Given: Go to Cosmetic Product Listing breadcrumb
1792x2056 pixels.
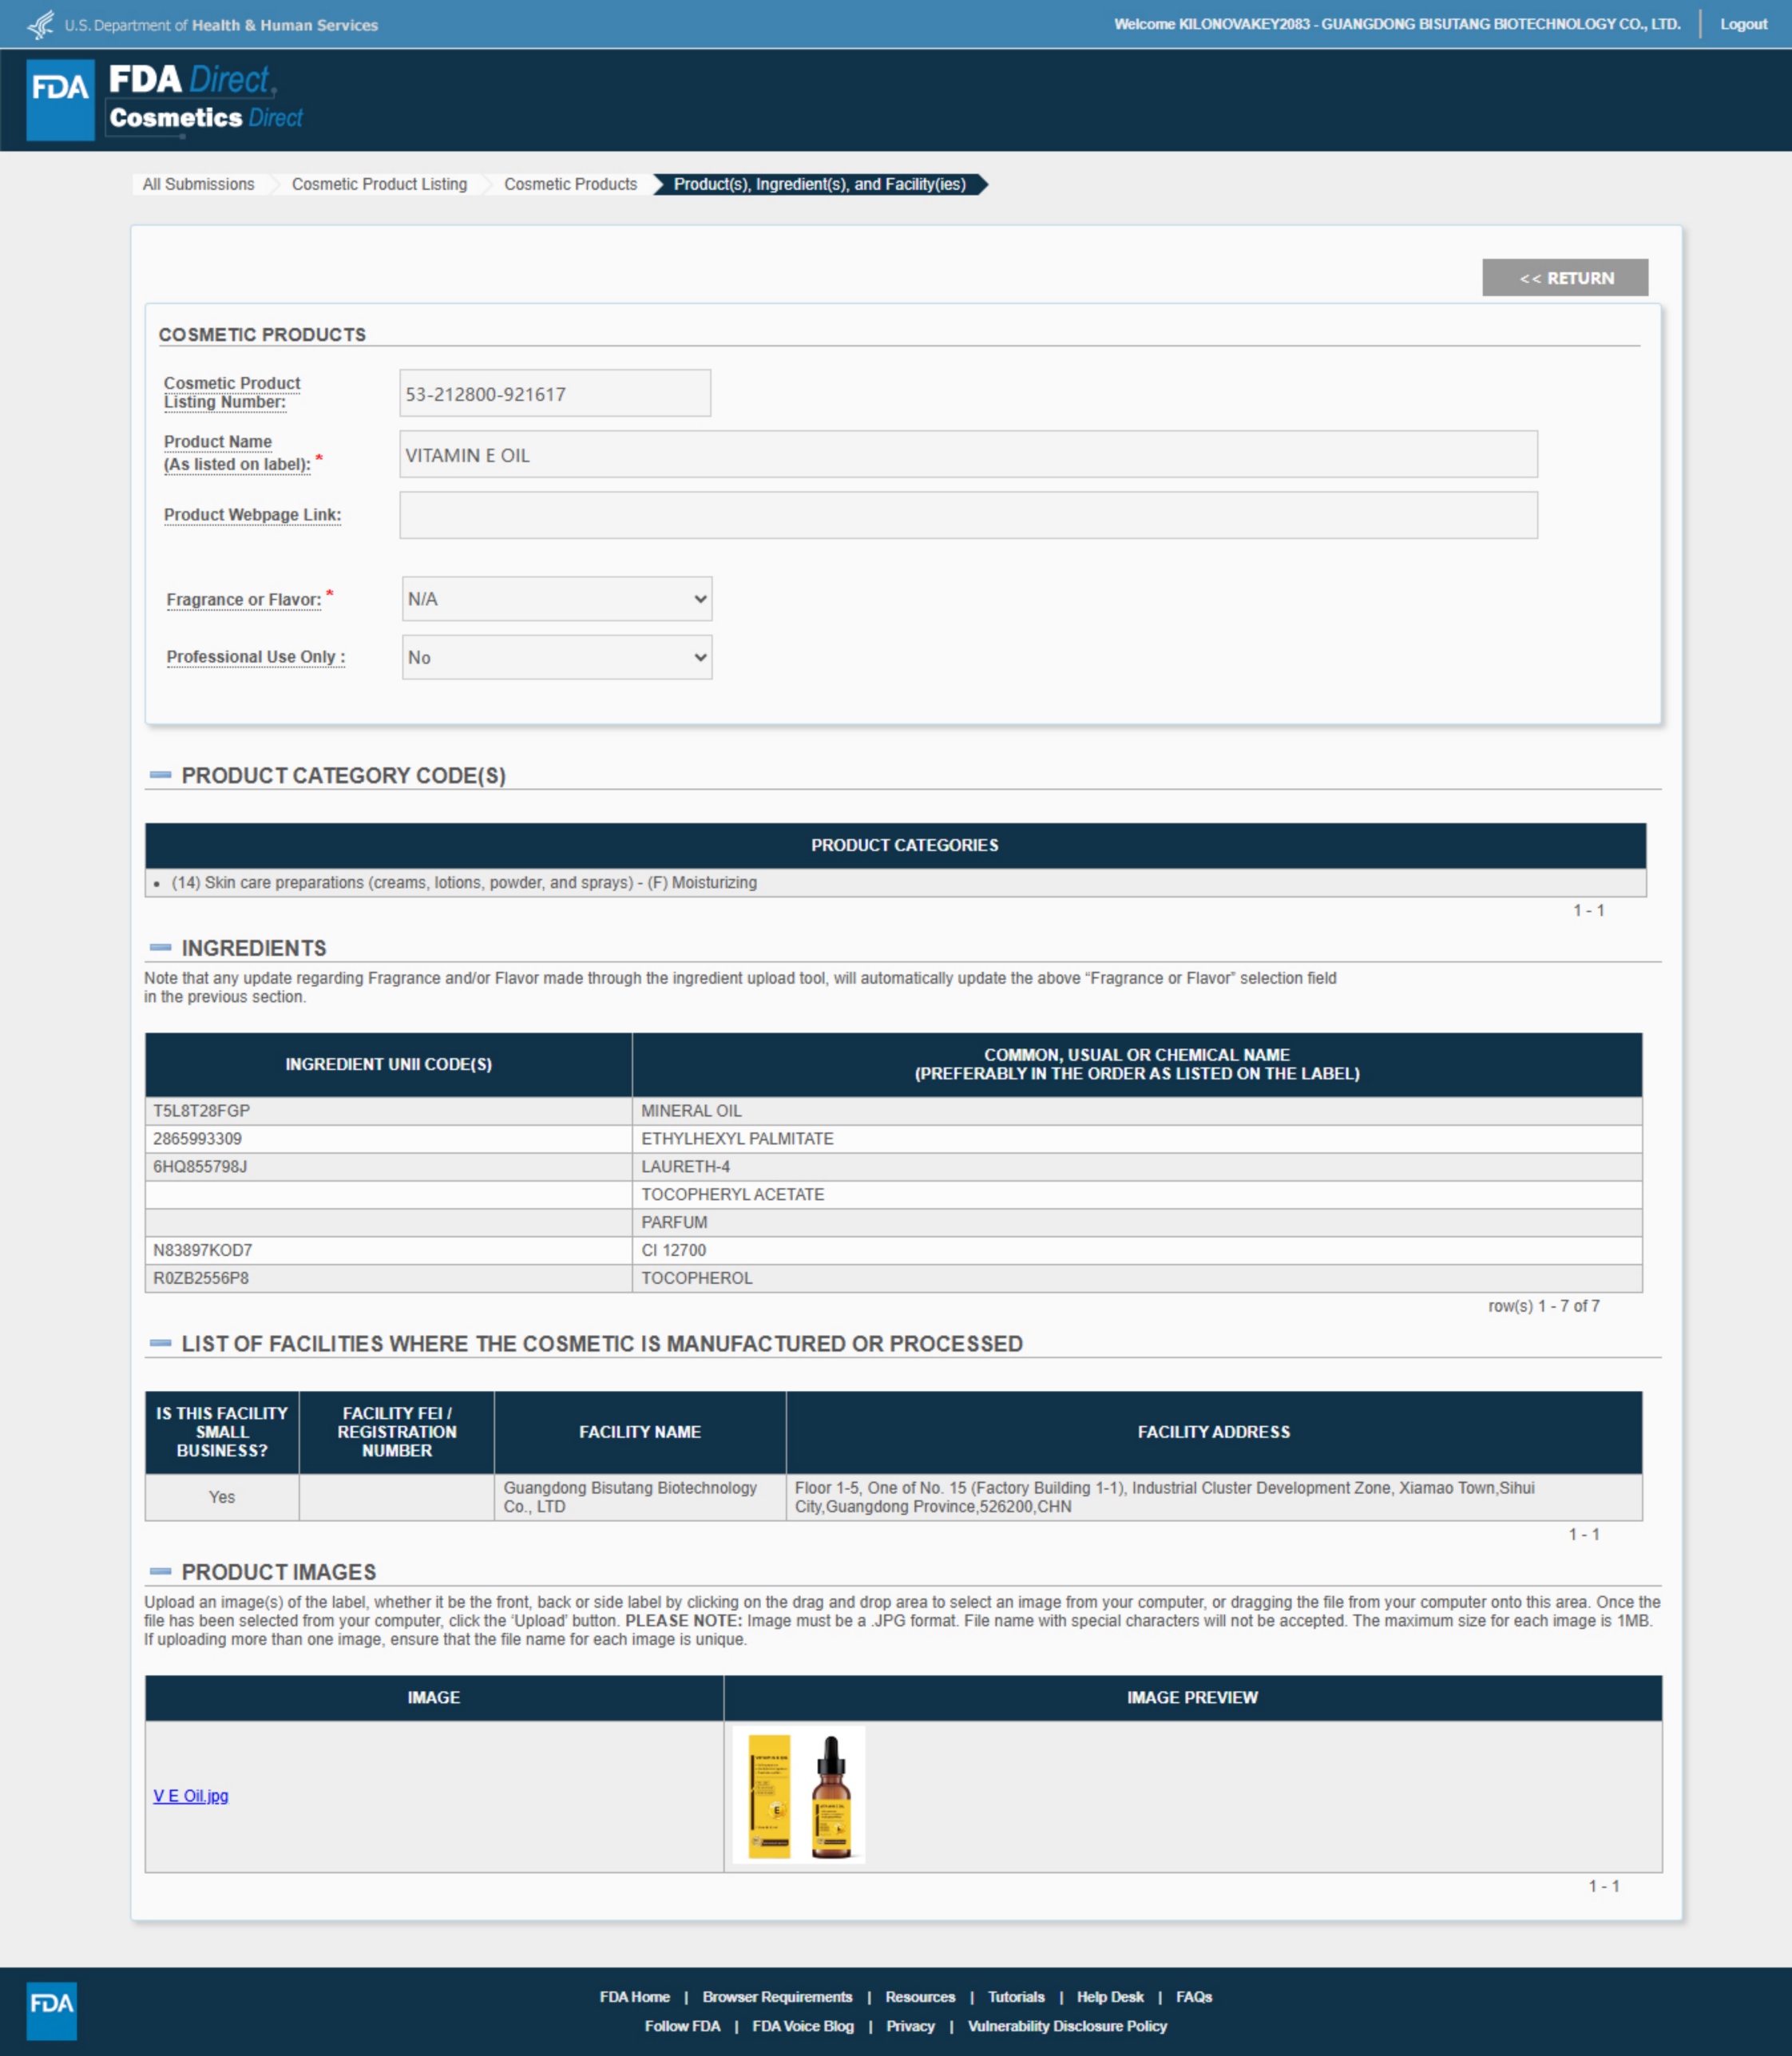Looking at the screenshot, I should (x=379, y=184).
